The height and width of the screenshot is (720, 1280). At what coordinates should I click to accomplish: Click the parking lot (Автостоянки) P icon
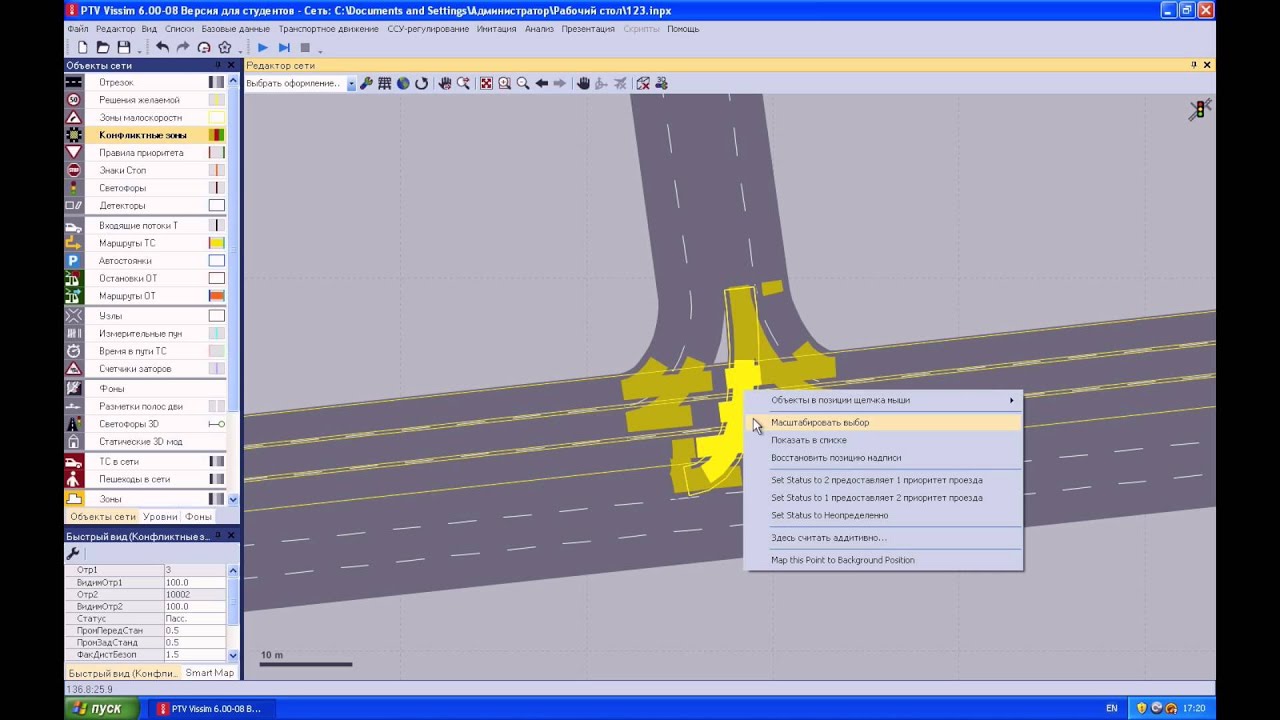74,260
